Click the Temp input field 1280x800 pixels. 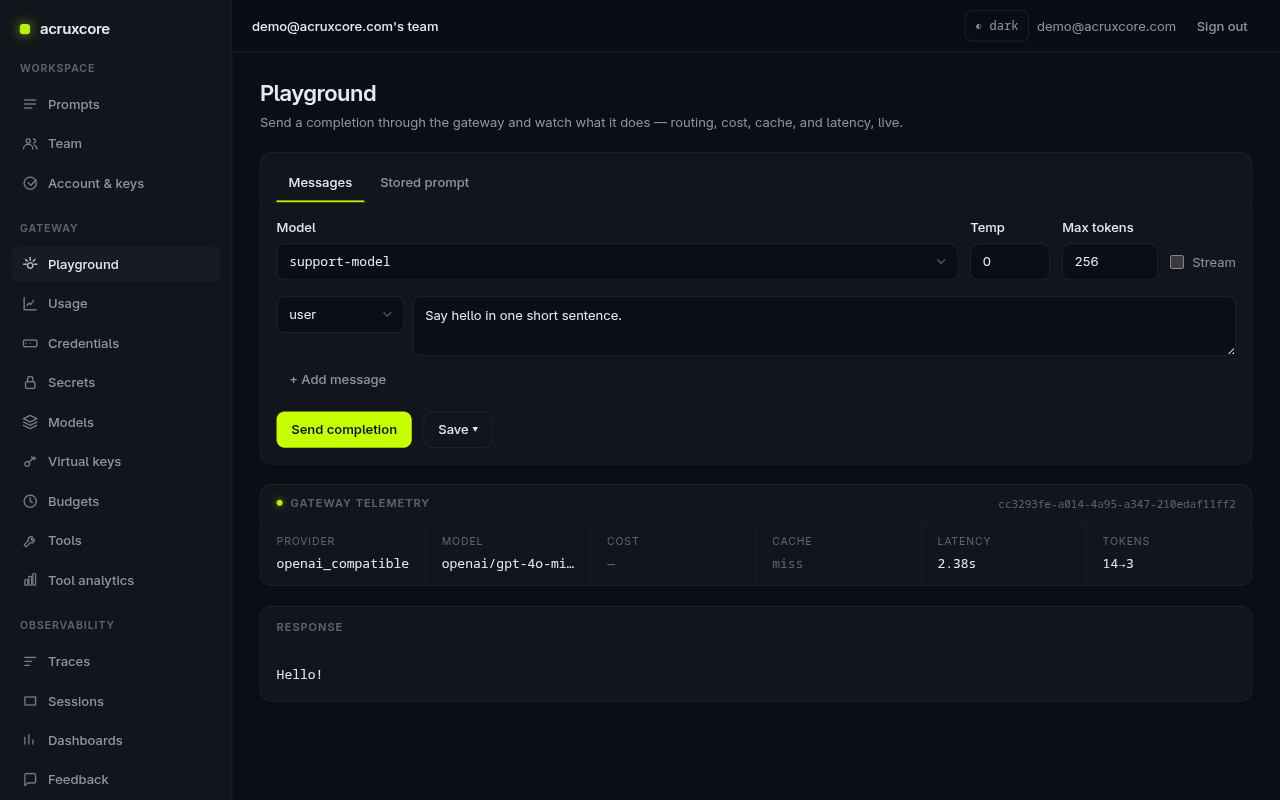(x=1010, y=262)
